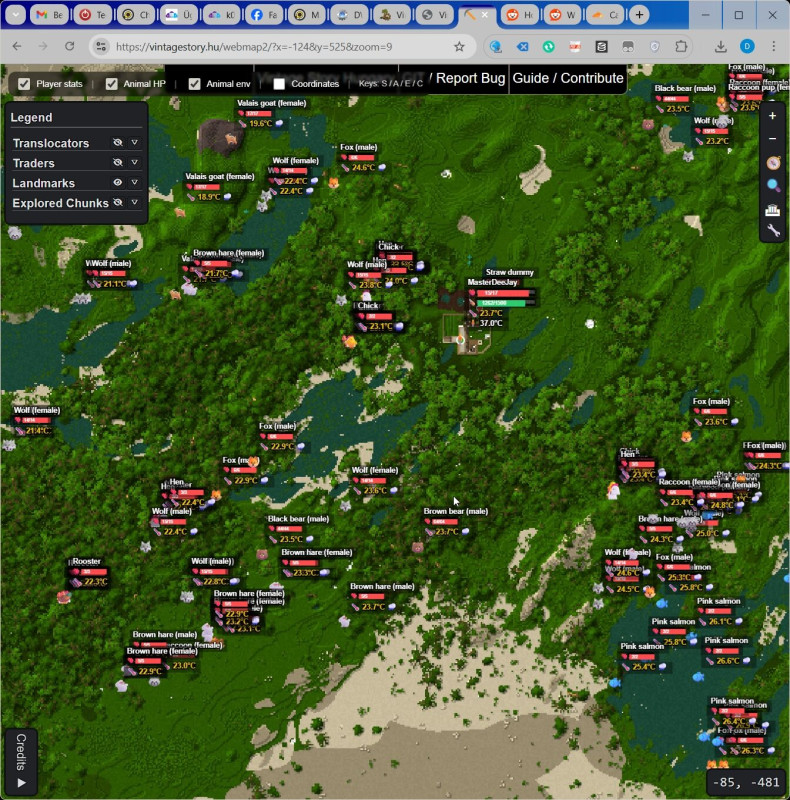The width and height of the screenshot is (790, 800).
Task: Uncheck the Animal HP checkbox
Action: (111, 84)
